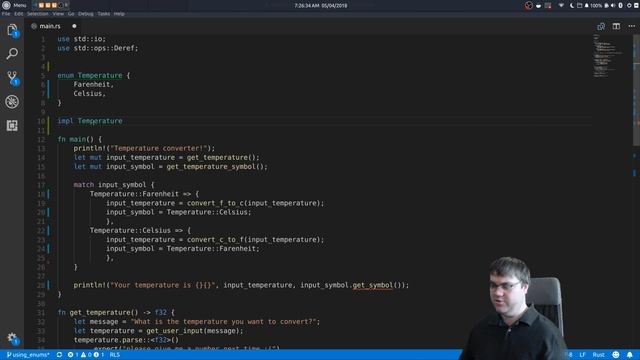This screenshot has width=640, height=360.
Task: Open the Search view in activity bar
Action: [x=12, y=53]
